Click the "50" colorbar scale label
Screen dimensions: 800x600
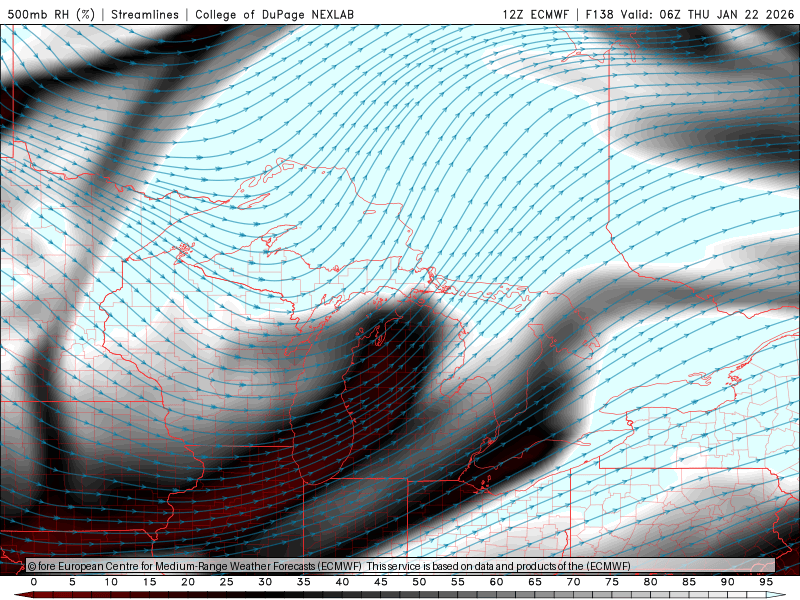(419, 582)
